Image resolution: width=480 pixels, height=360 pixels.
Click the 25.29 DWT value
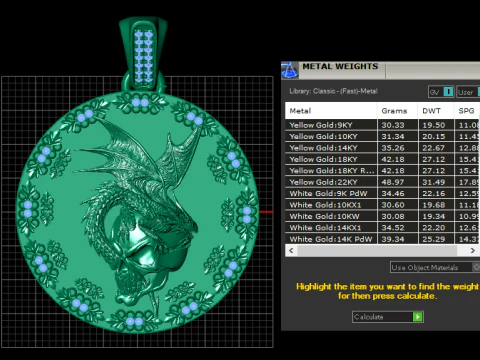pyautogui.click(x=434, y=239)
